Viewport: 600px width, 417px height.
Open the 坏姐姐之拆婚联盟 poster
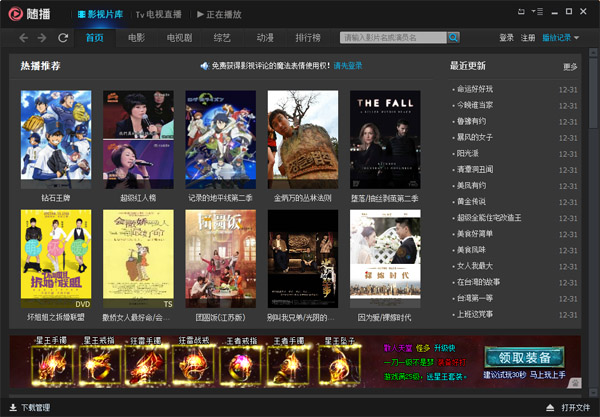(x=56, y=259)
